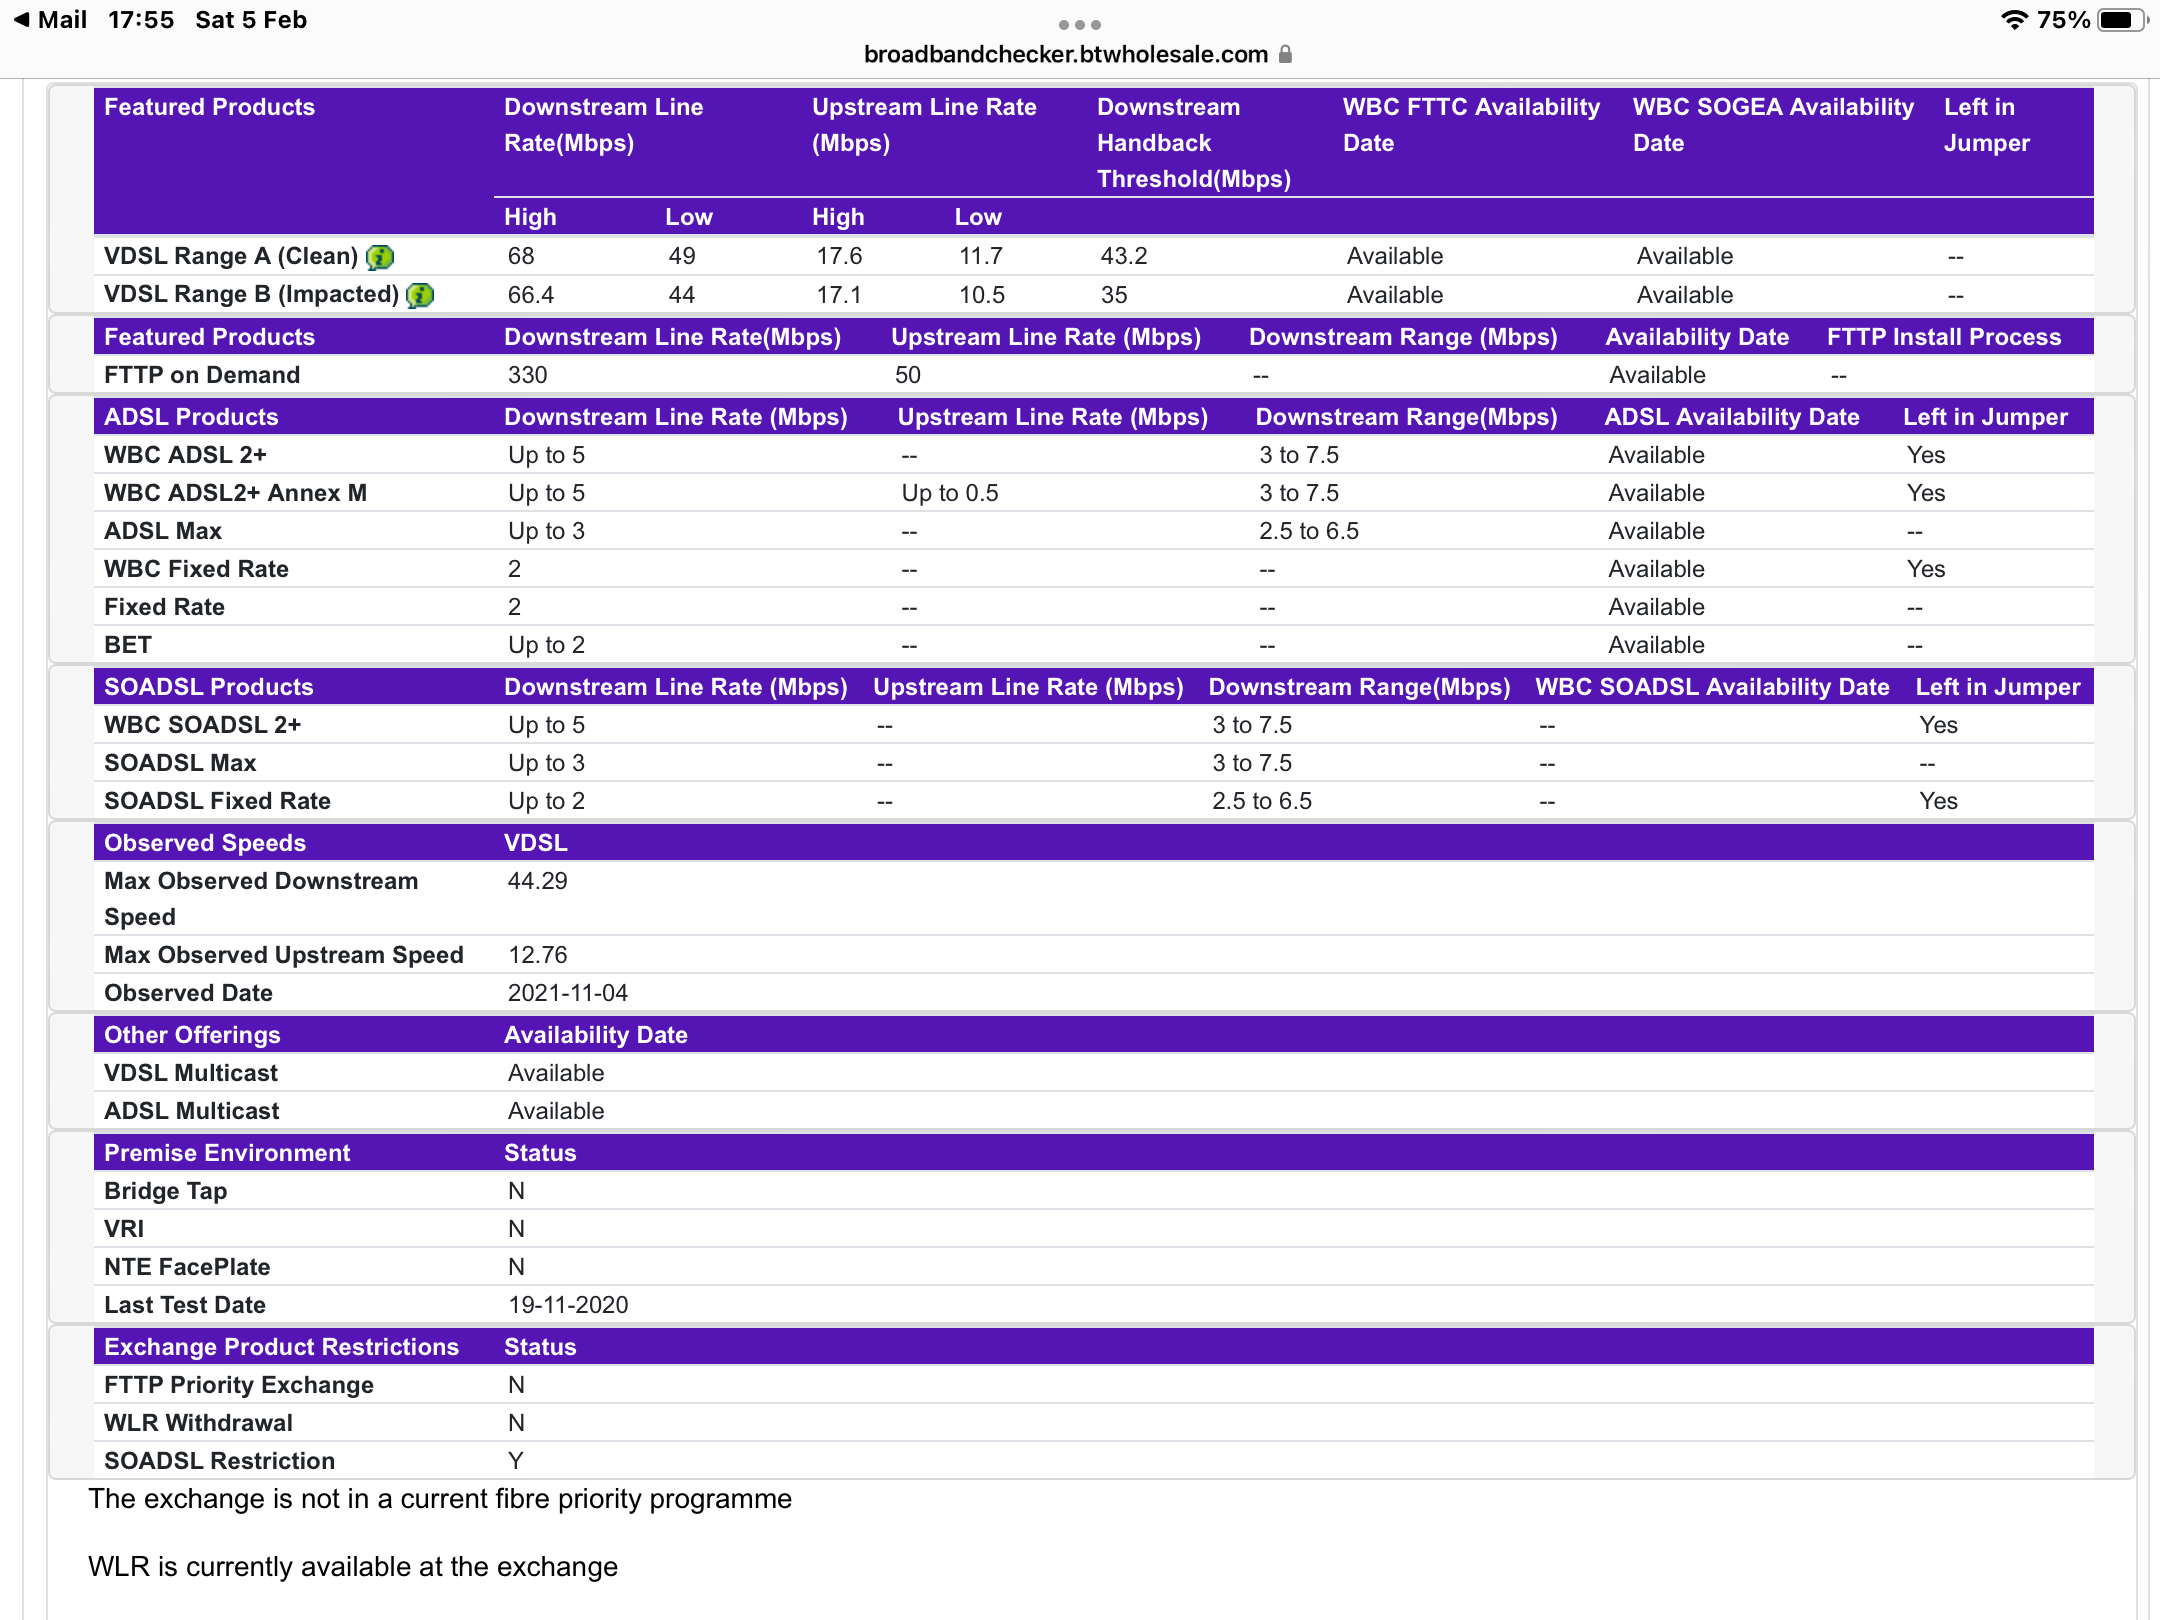Click the status bar clock showing 17:55

click(x=141, y=20)
